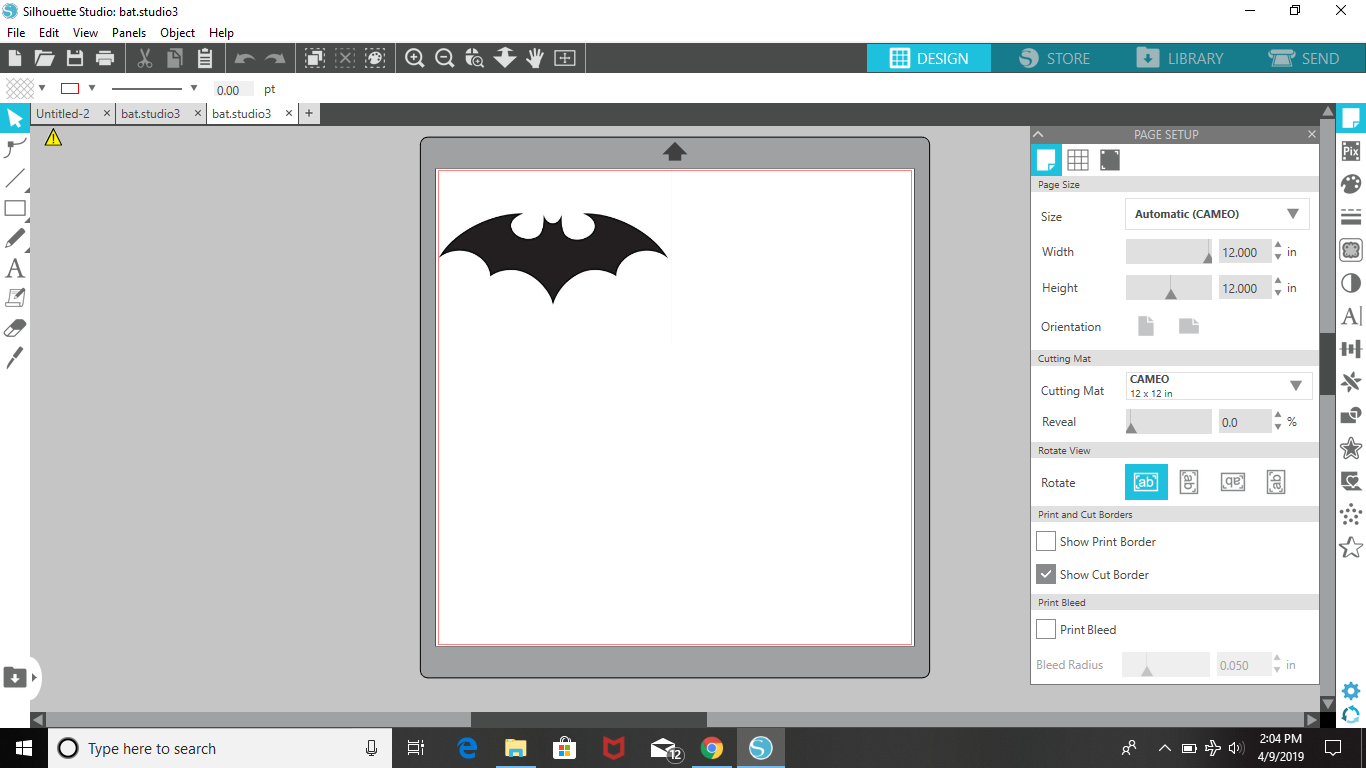Open the Preferences gear icon
This screenshot has height=768, width=1366.
click(x=1351, y=691)
